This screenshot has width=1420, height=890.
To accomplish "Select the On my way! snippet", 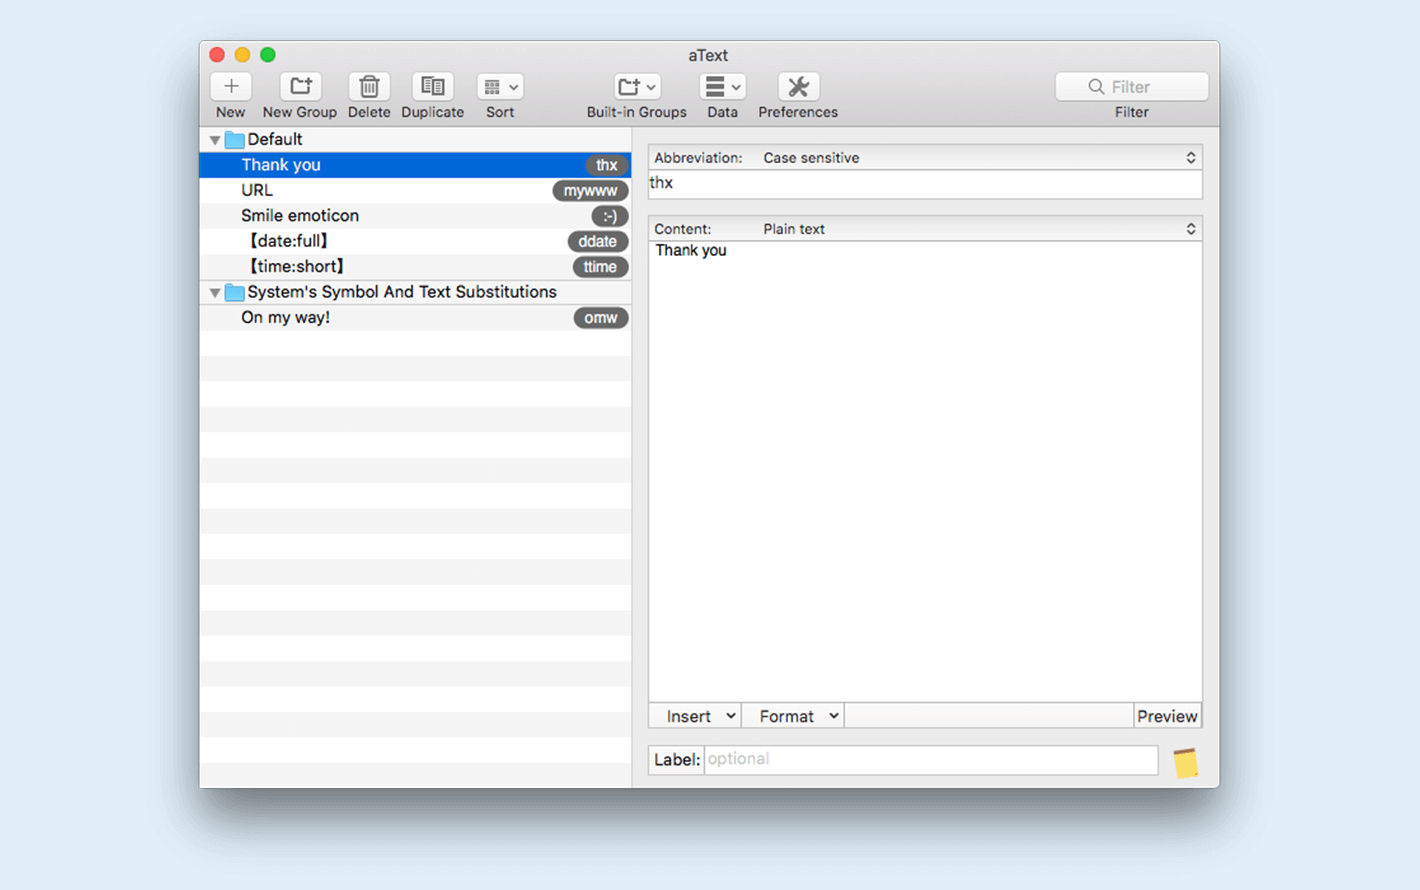I will pos(285,318).
